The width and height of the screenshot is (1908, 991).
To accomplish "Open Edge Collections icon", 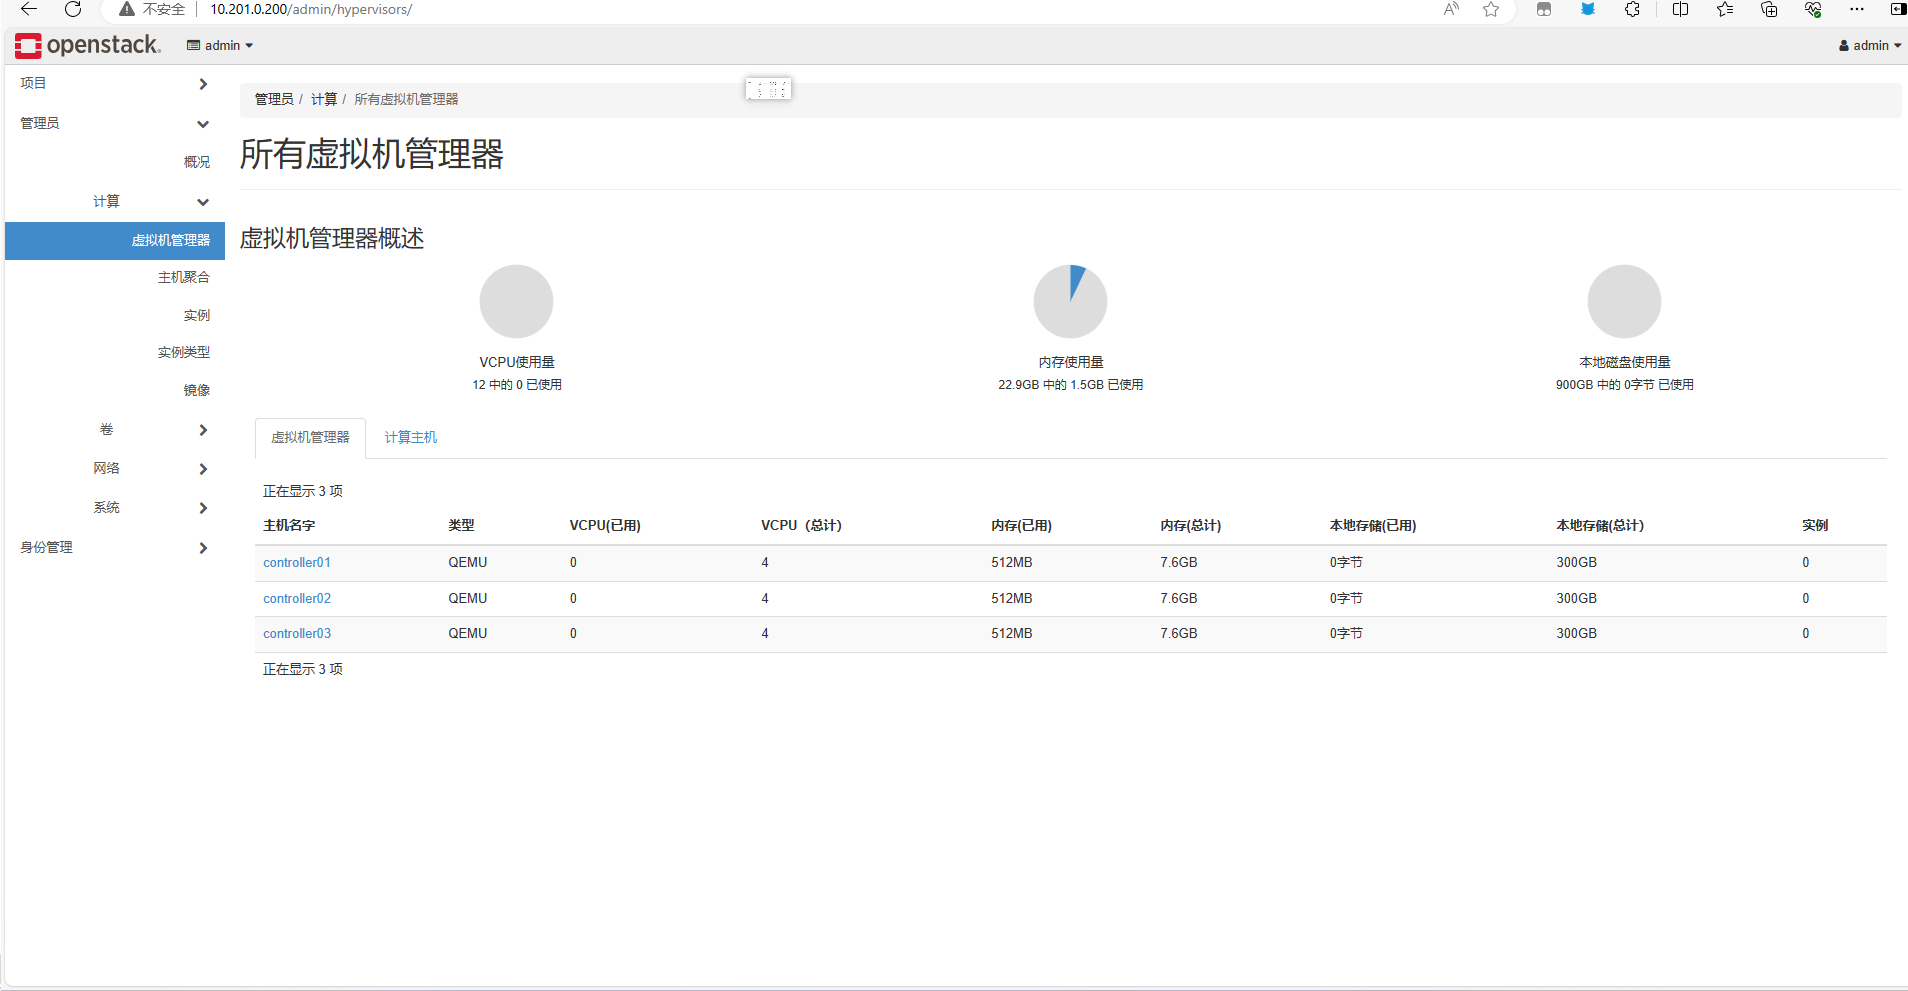I will (x=1769, y=10).
